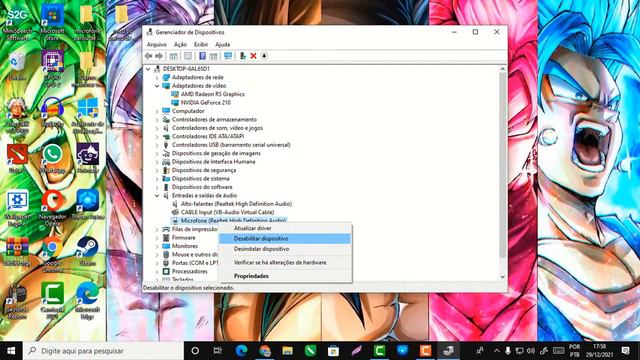This screenshot has width=640, height=360.
Task: Open the Steam desktop shortcut
Action: [87, 251]
